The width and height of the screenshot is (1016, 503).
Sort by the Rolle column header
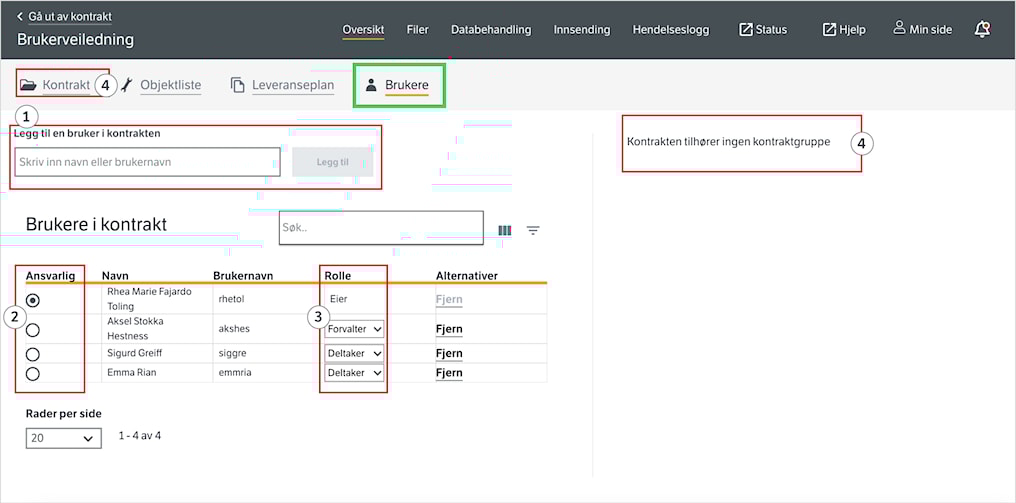[x=338, y=275]
